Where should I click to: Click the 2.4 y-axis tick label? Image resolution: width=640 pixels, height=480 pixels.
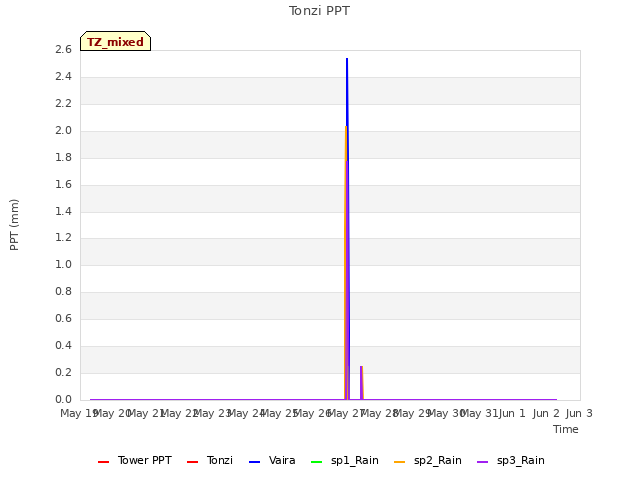(x=63, y=76)
